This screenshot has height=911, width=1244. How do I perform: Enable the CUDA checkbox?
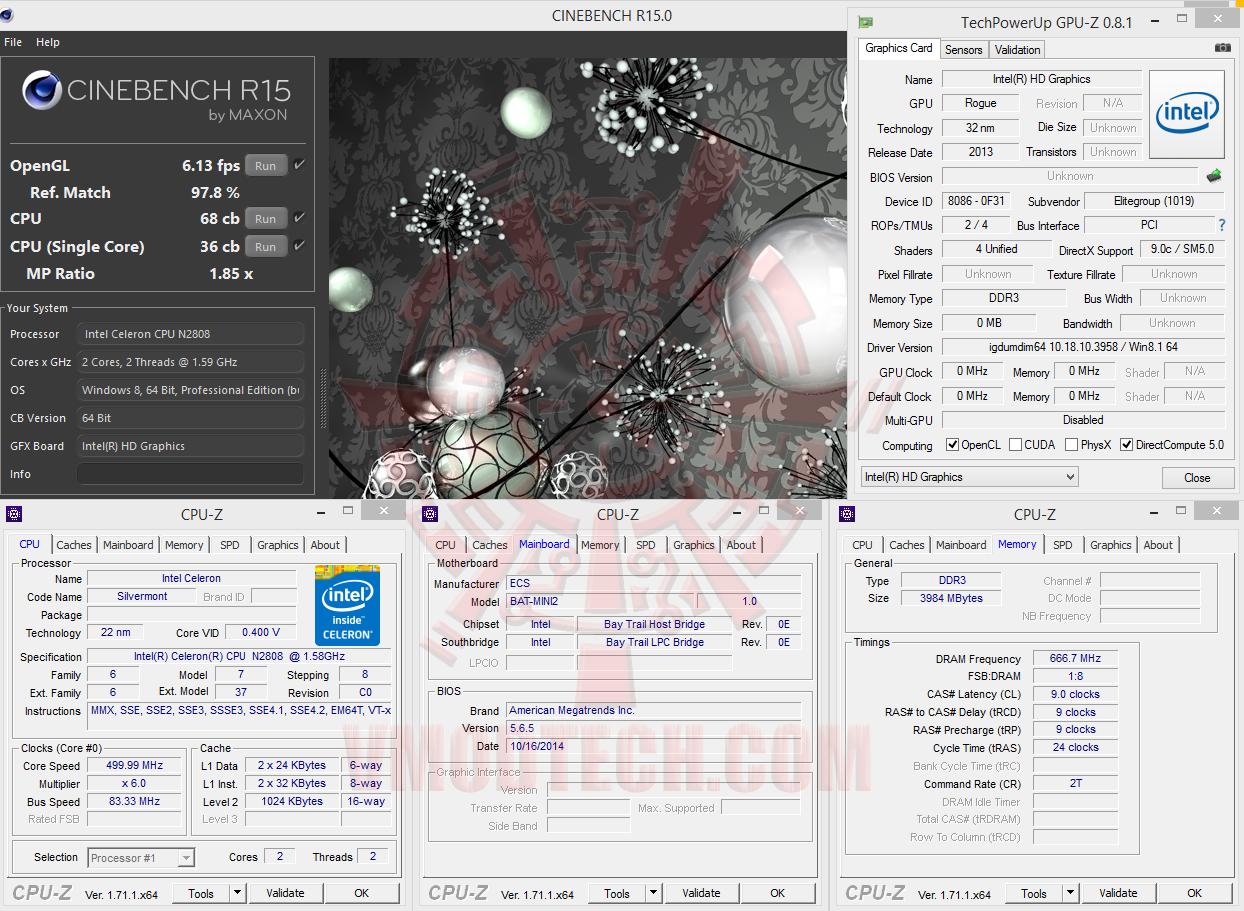(x=1015, y=445)
